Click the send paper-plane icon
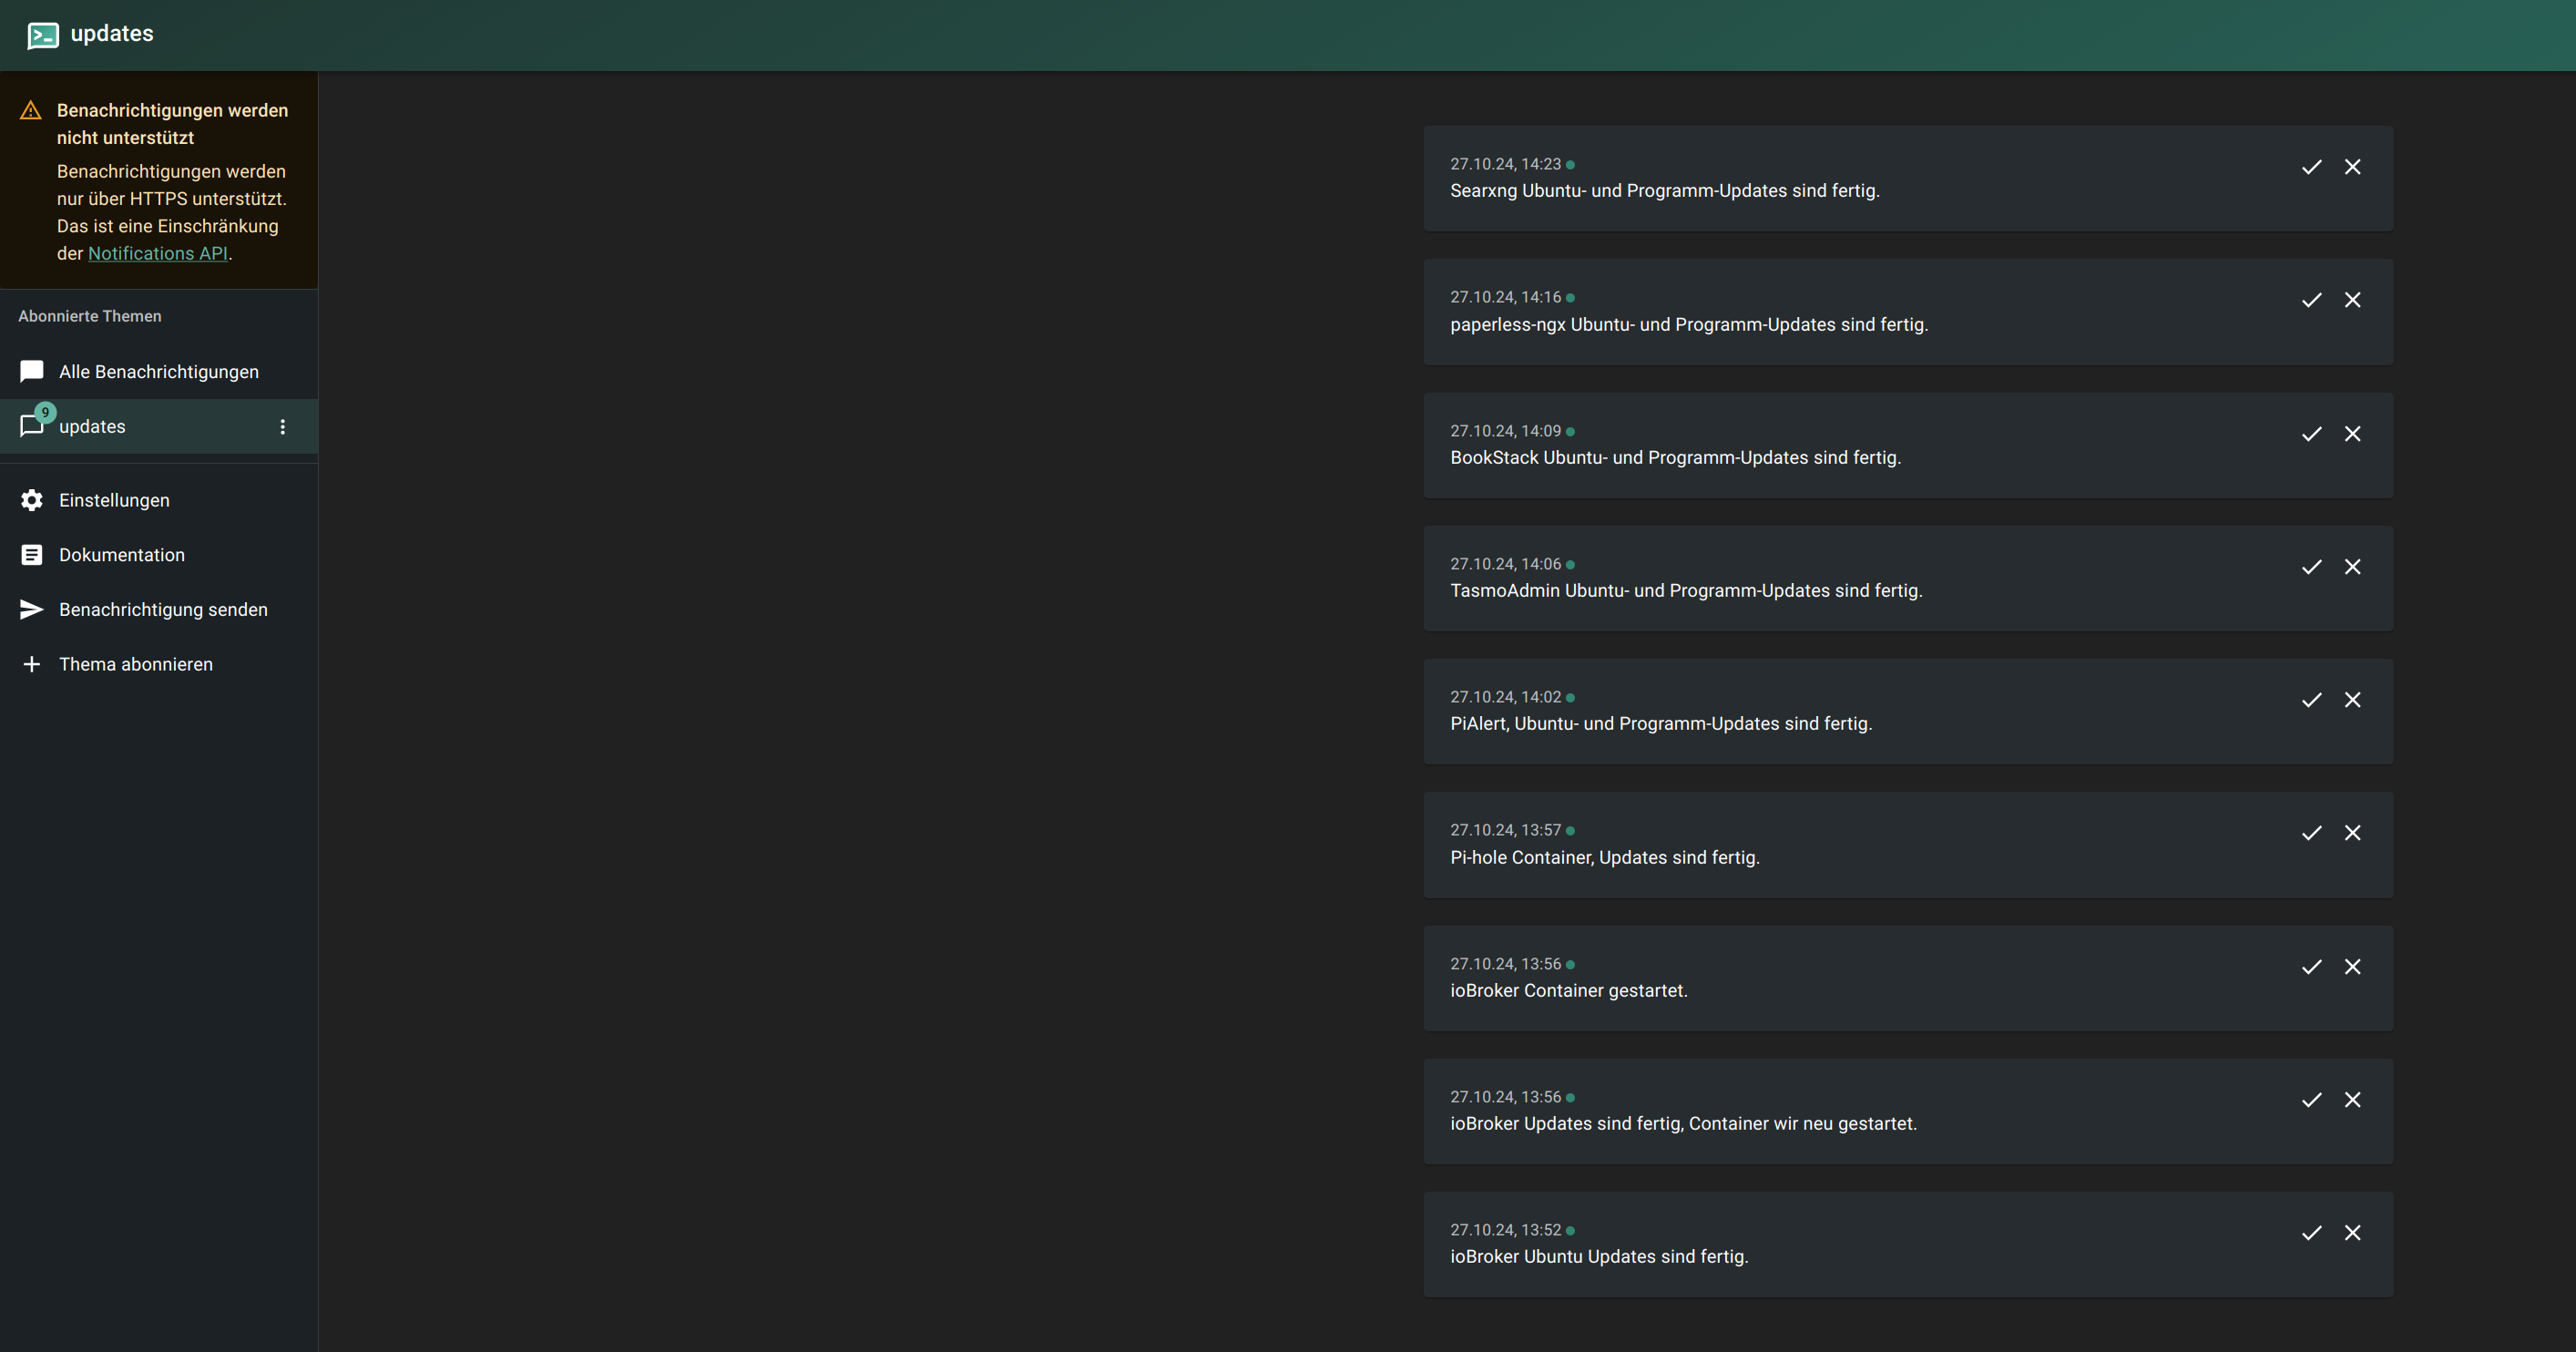The image size is (2576, 1352). (32, 610)
